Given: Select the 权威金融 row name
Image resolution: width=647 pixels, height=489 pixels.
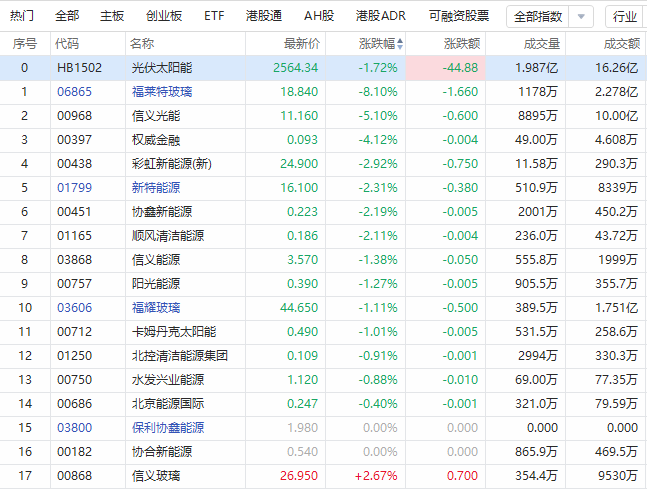Looking at the screenshot, I should click(x=156, y=140).
